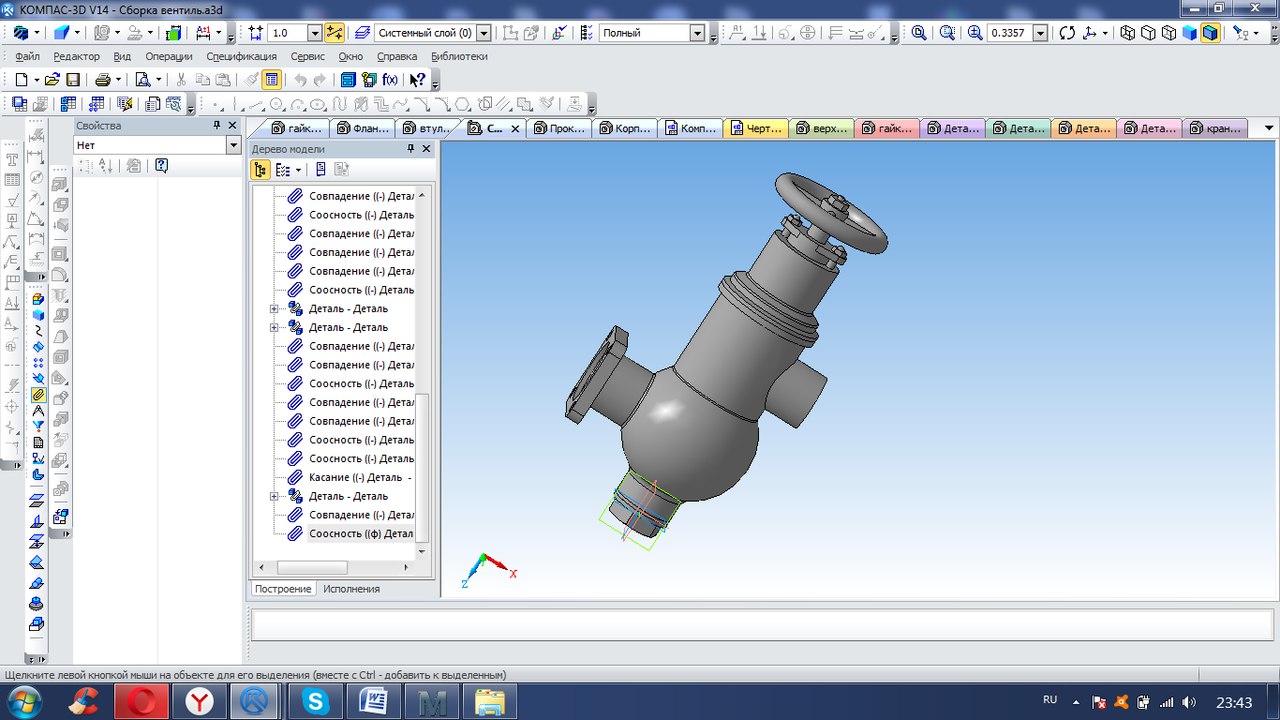Save the document with the floppy disk icon
This screenshot has height=720, width=1280.
pos(72,79)
